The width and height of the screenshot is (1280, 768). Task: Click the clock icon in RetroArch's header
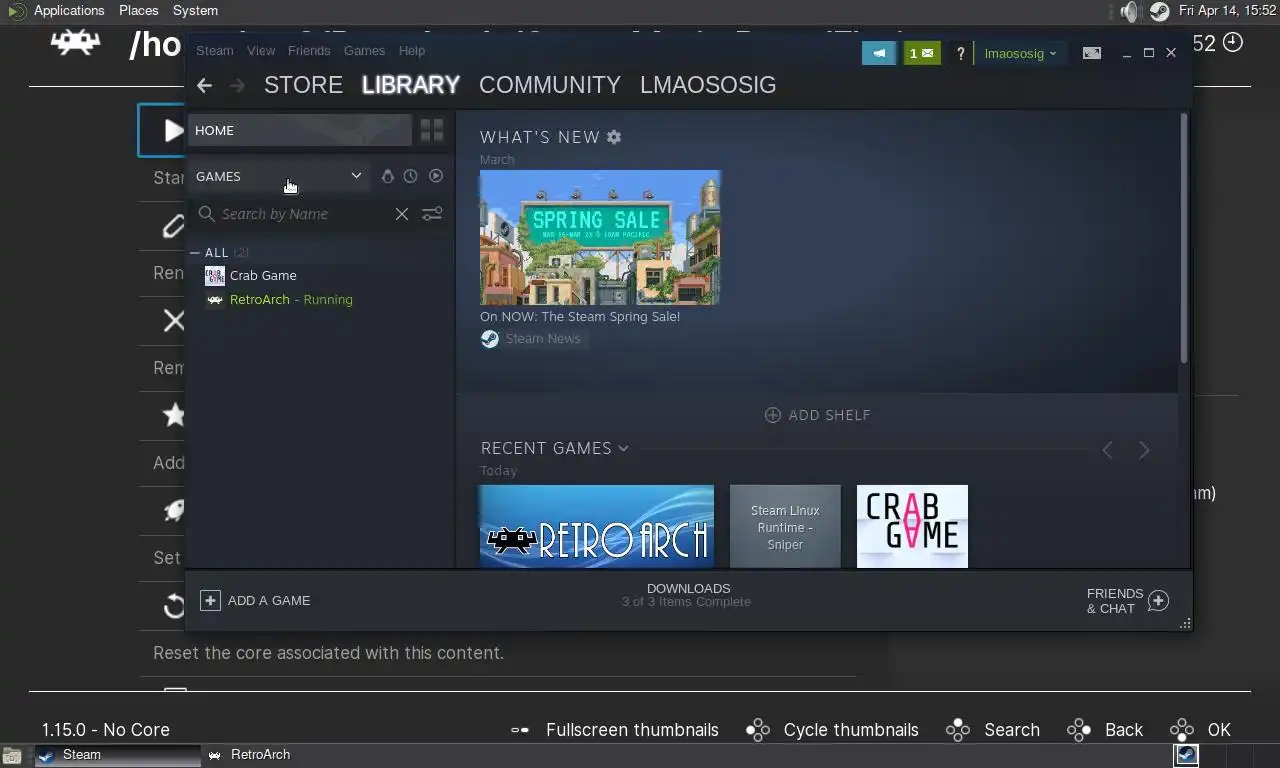click(1233, 42)
